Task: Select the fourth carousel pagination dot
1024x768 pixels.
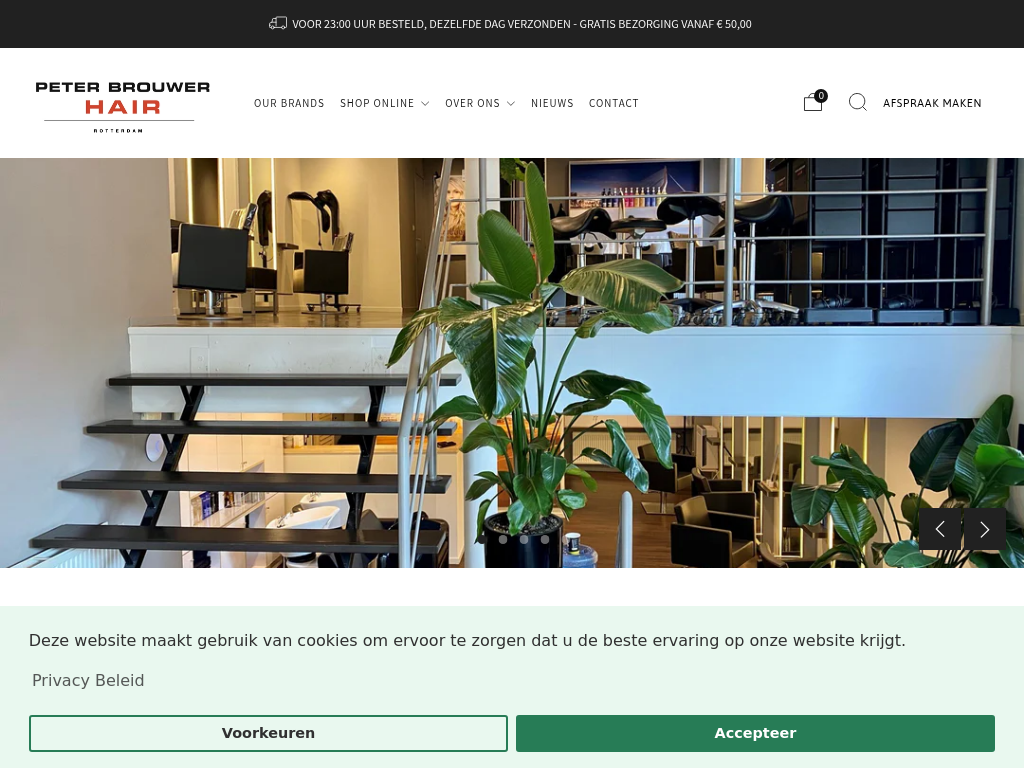Action: (x=545, y=539)
